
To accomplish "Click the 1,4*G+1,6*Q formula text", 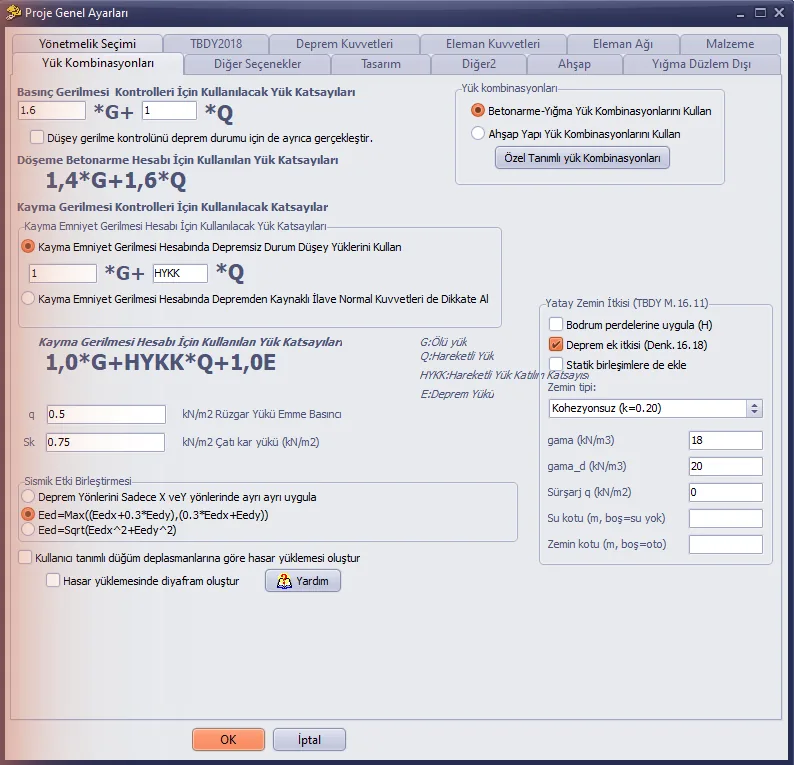I will (116, 181).
